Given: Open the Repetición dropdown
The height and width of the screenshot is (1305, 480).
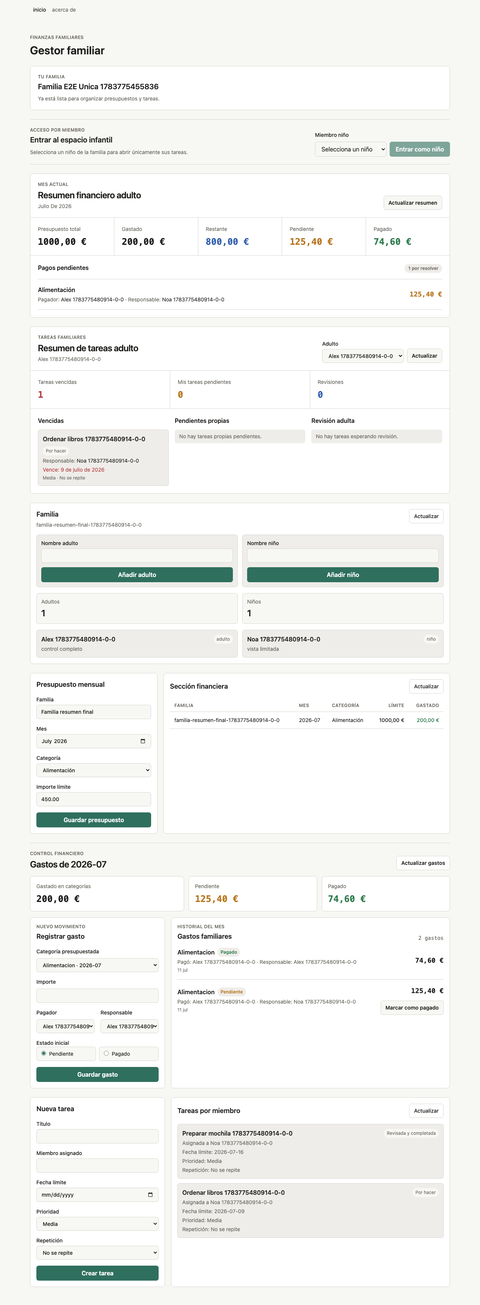Looking at the screenshot, I should [97, 1252].
